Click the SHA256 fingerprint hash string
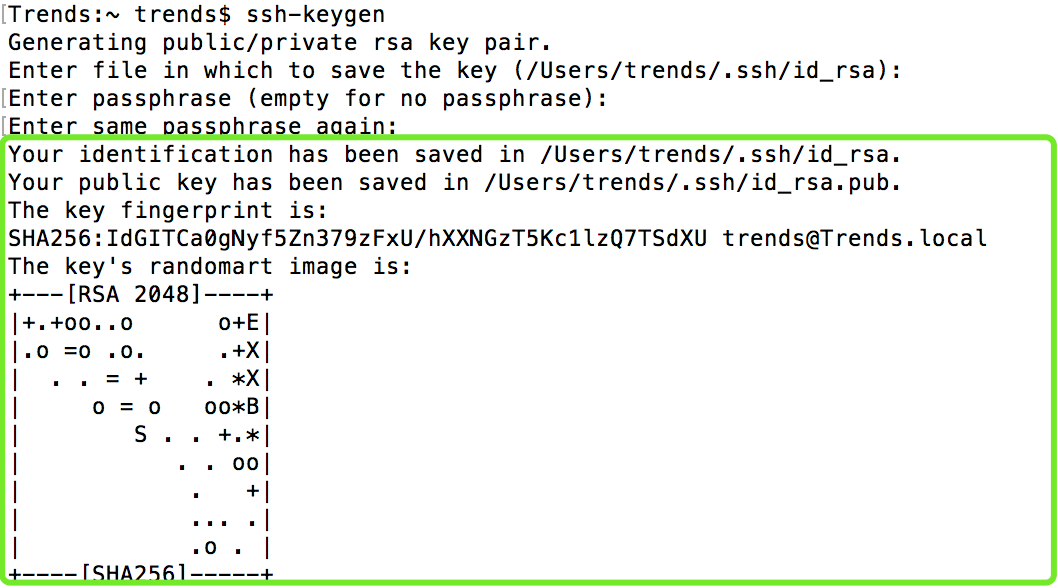 click(357, 239)
